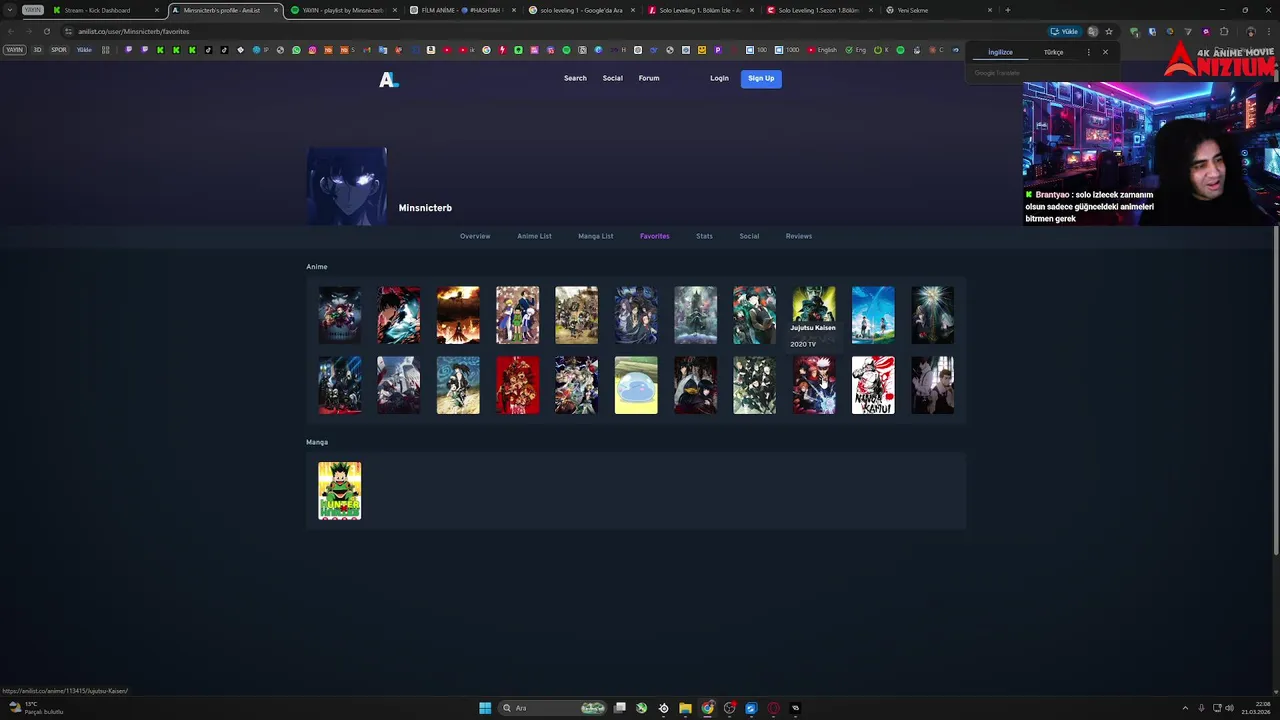This screenshot has height=720, width=1280.
Task: Switch to the Stats profile tab
Action: [x=704, y=236]
